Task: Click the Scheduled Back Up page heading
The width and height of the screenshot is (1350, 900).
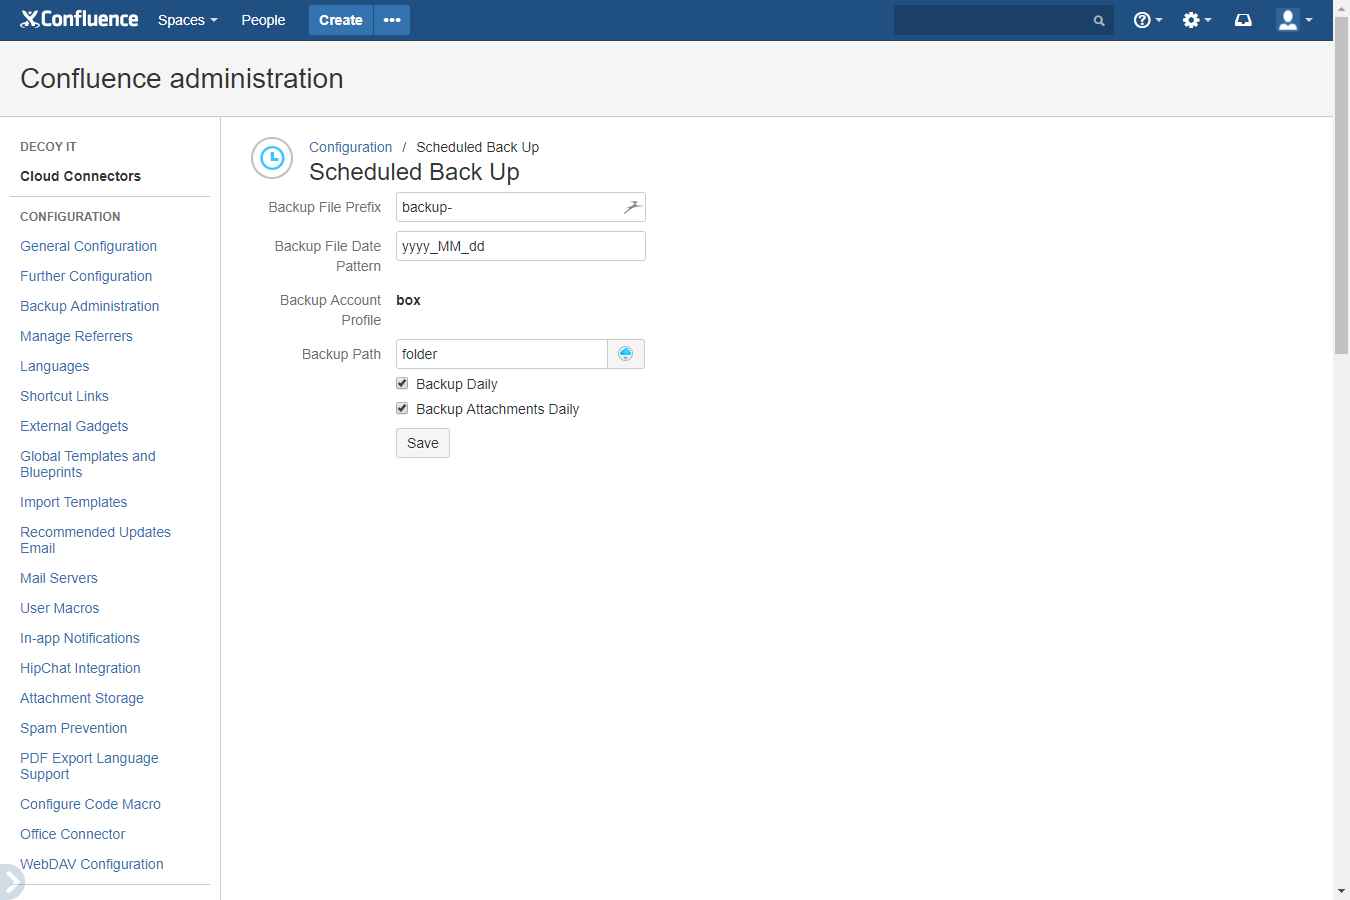Action: [x=414, y=172]
